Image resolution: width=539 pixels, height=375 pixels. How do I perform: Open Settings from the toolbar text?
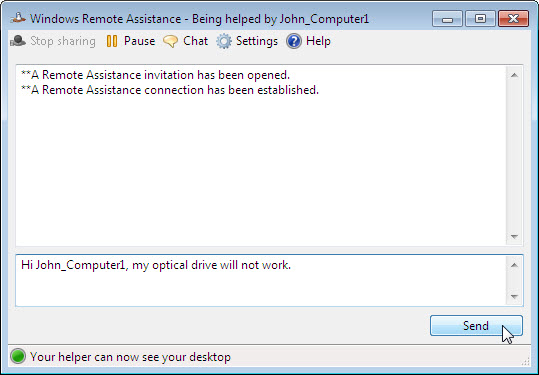point(257,41)
